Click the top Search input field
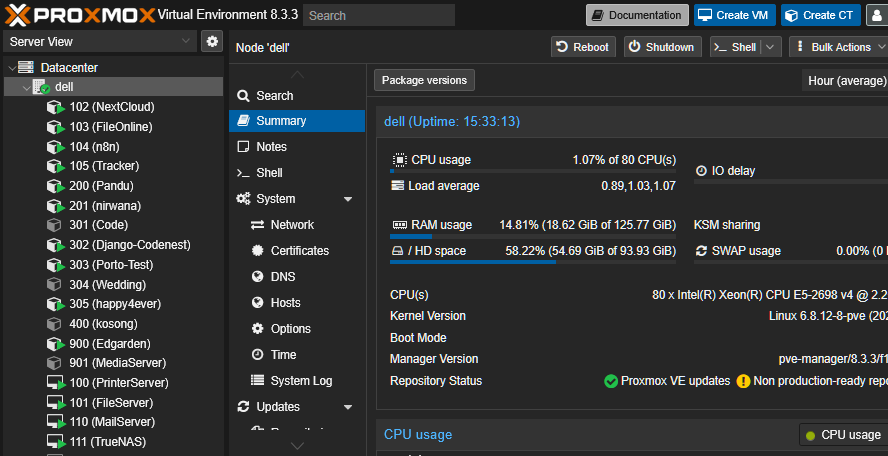 [x=379, y=15]
